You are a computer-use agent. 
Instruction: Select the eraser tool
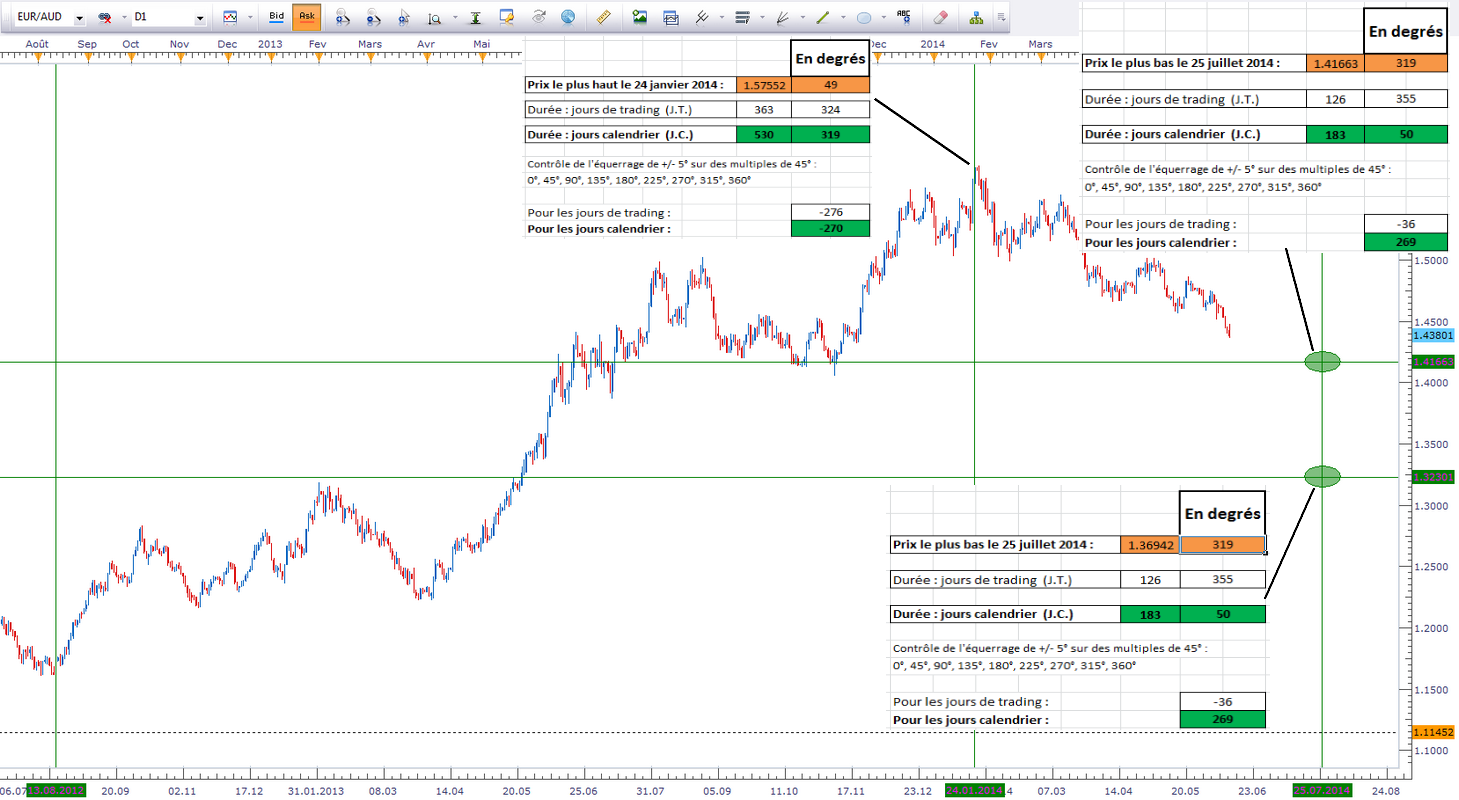click(x=939, y=17)
